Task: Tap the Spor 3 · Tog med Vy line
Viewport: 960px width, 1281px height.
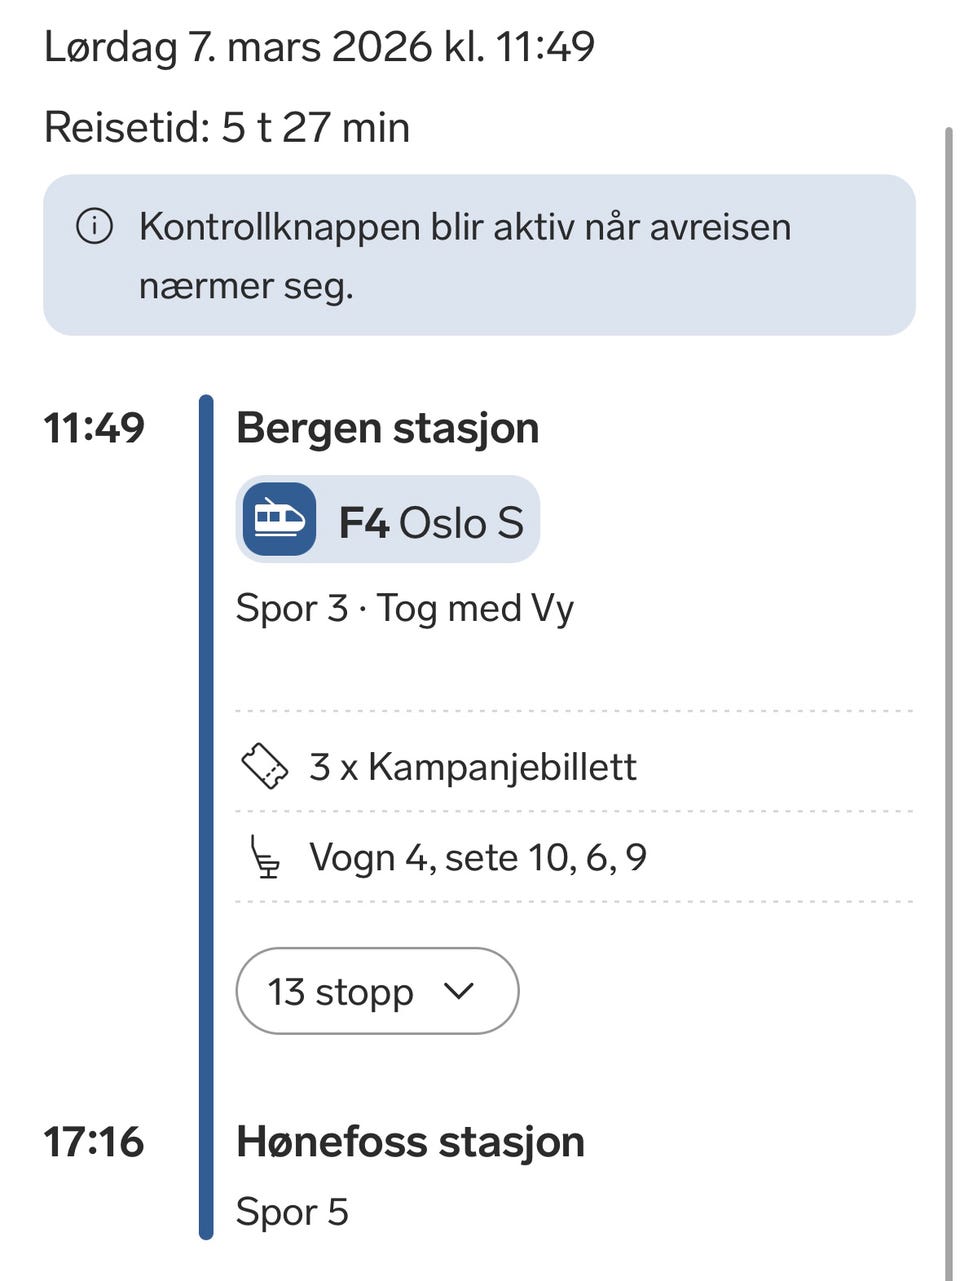Action: 405,608
